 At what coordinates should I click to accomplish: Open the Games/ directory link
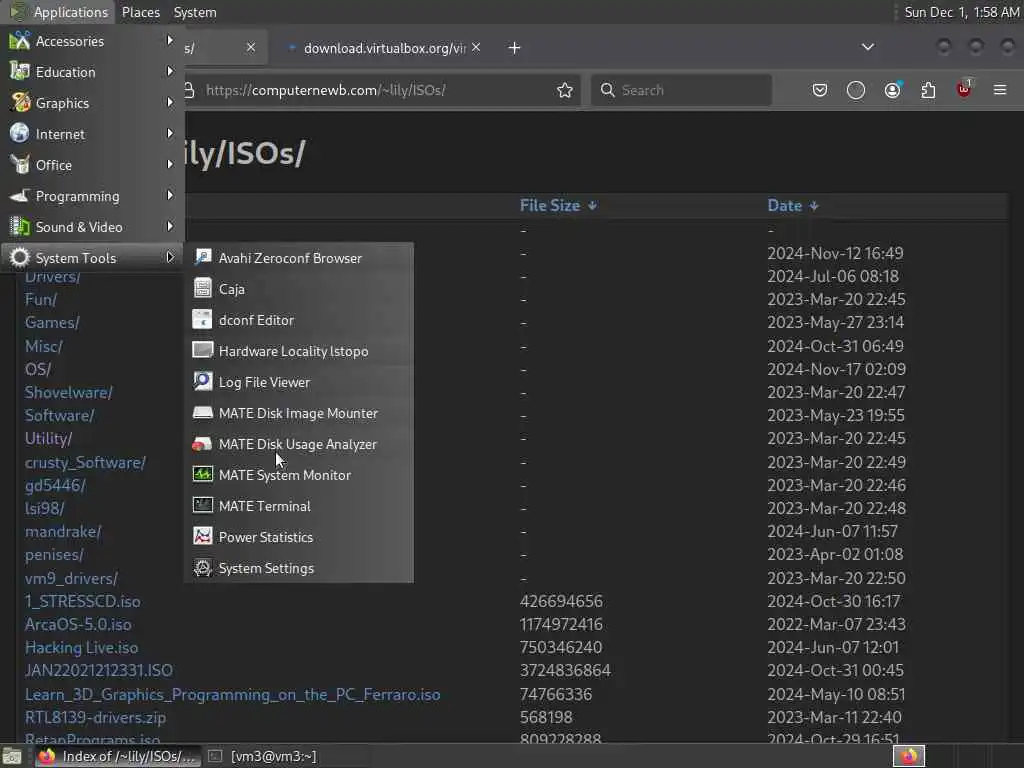[x=52, y=323]
